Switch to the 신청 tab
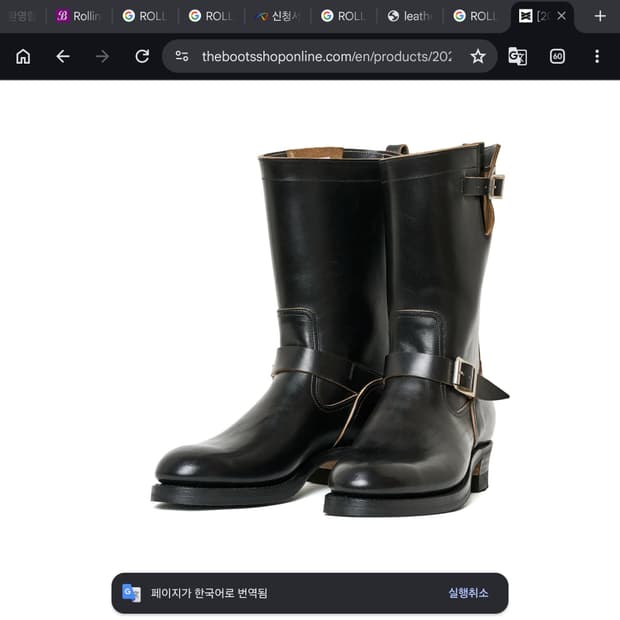Viewport: 620px width, 620px height. pyautogui.click(x=278, y=16)
